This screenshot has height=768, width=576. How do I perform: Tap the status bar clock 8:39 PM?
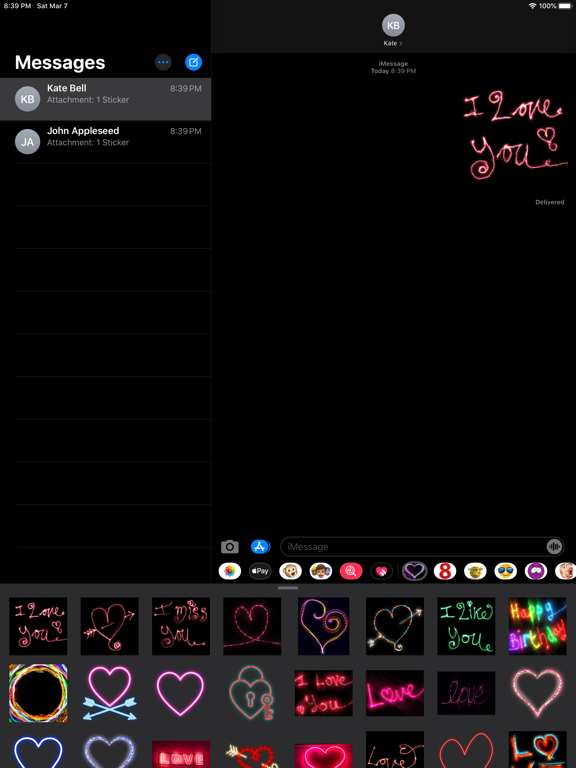(17, 6)
